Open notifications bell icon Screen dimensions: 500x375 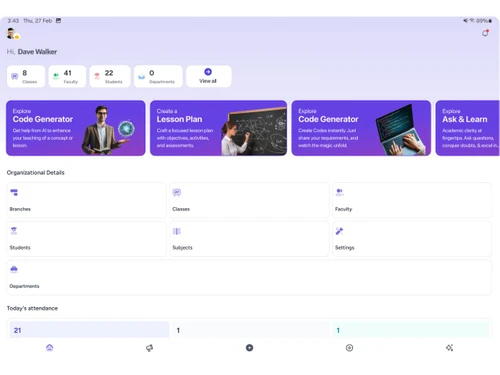click(x=485, y=33)
